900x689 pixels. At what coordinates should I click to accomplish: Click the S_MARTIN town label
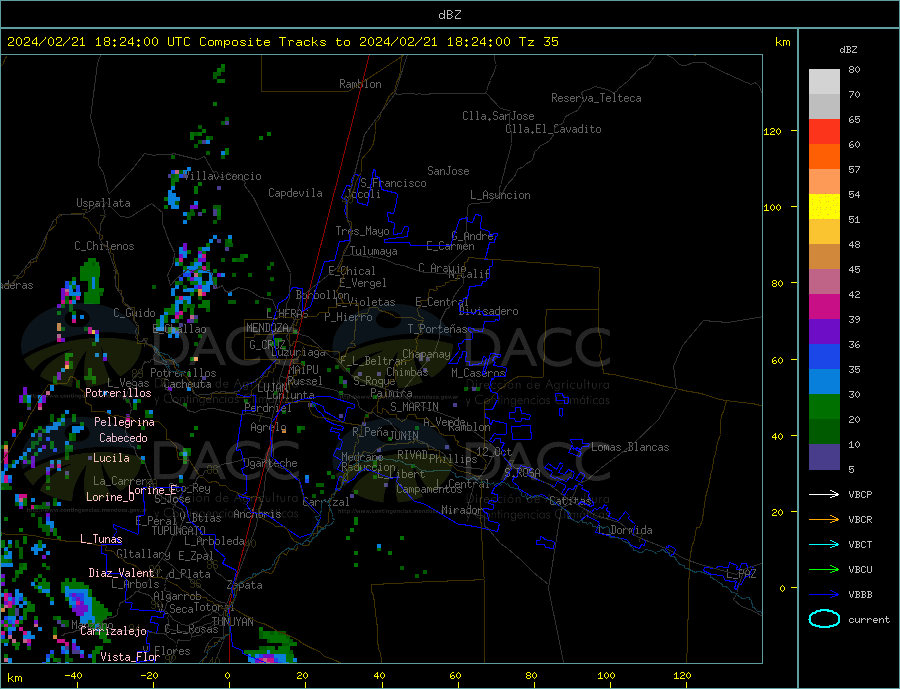coord(414,407)
